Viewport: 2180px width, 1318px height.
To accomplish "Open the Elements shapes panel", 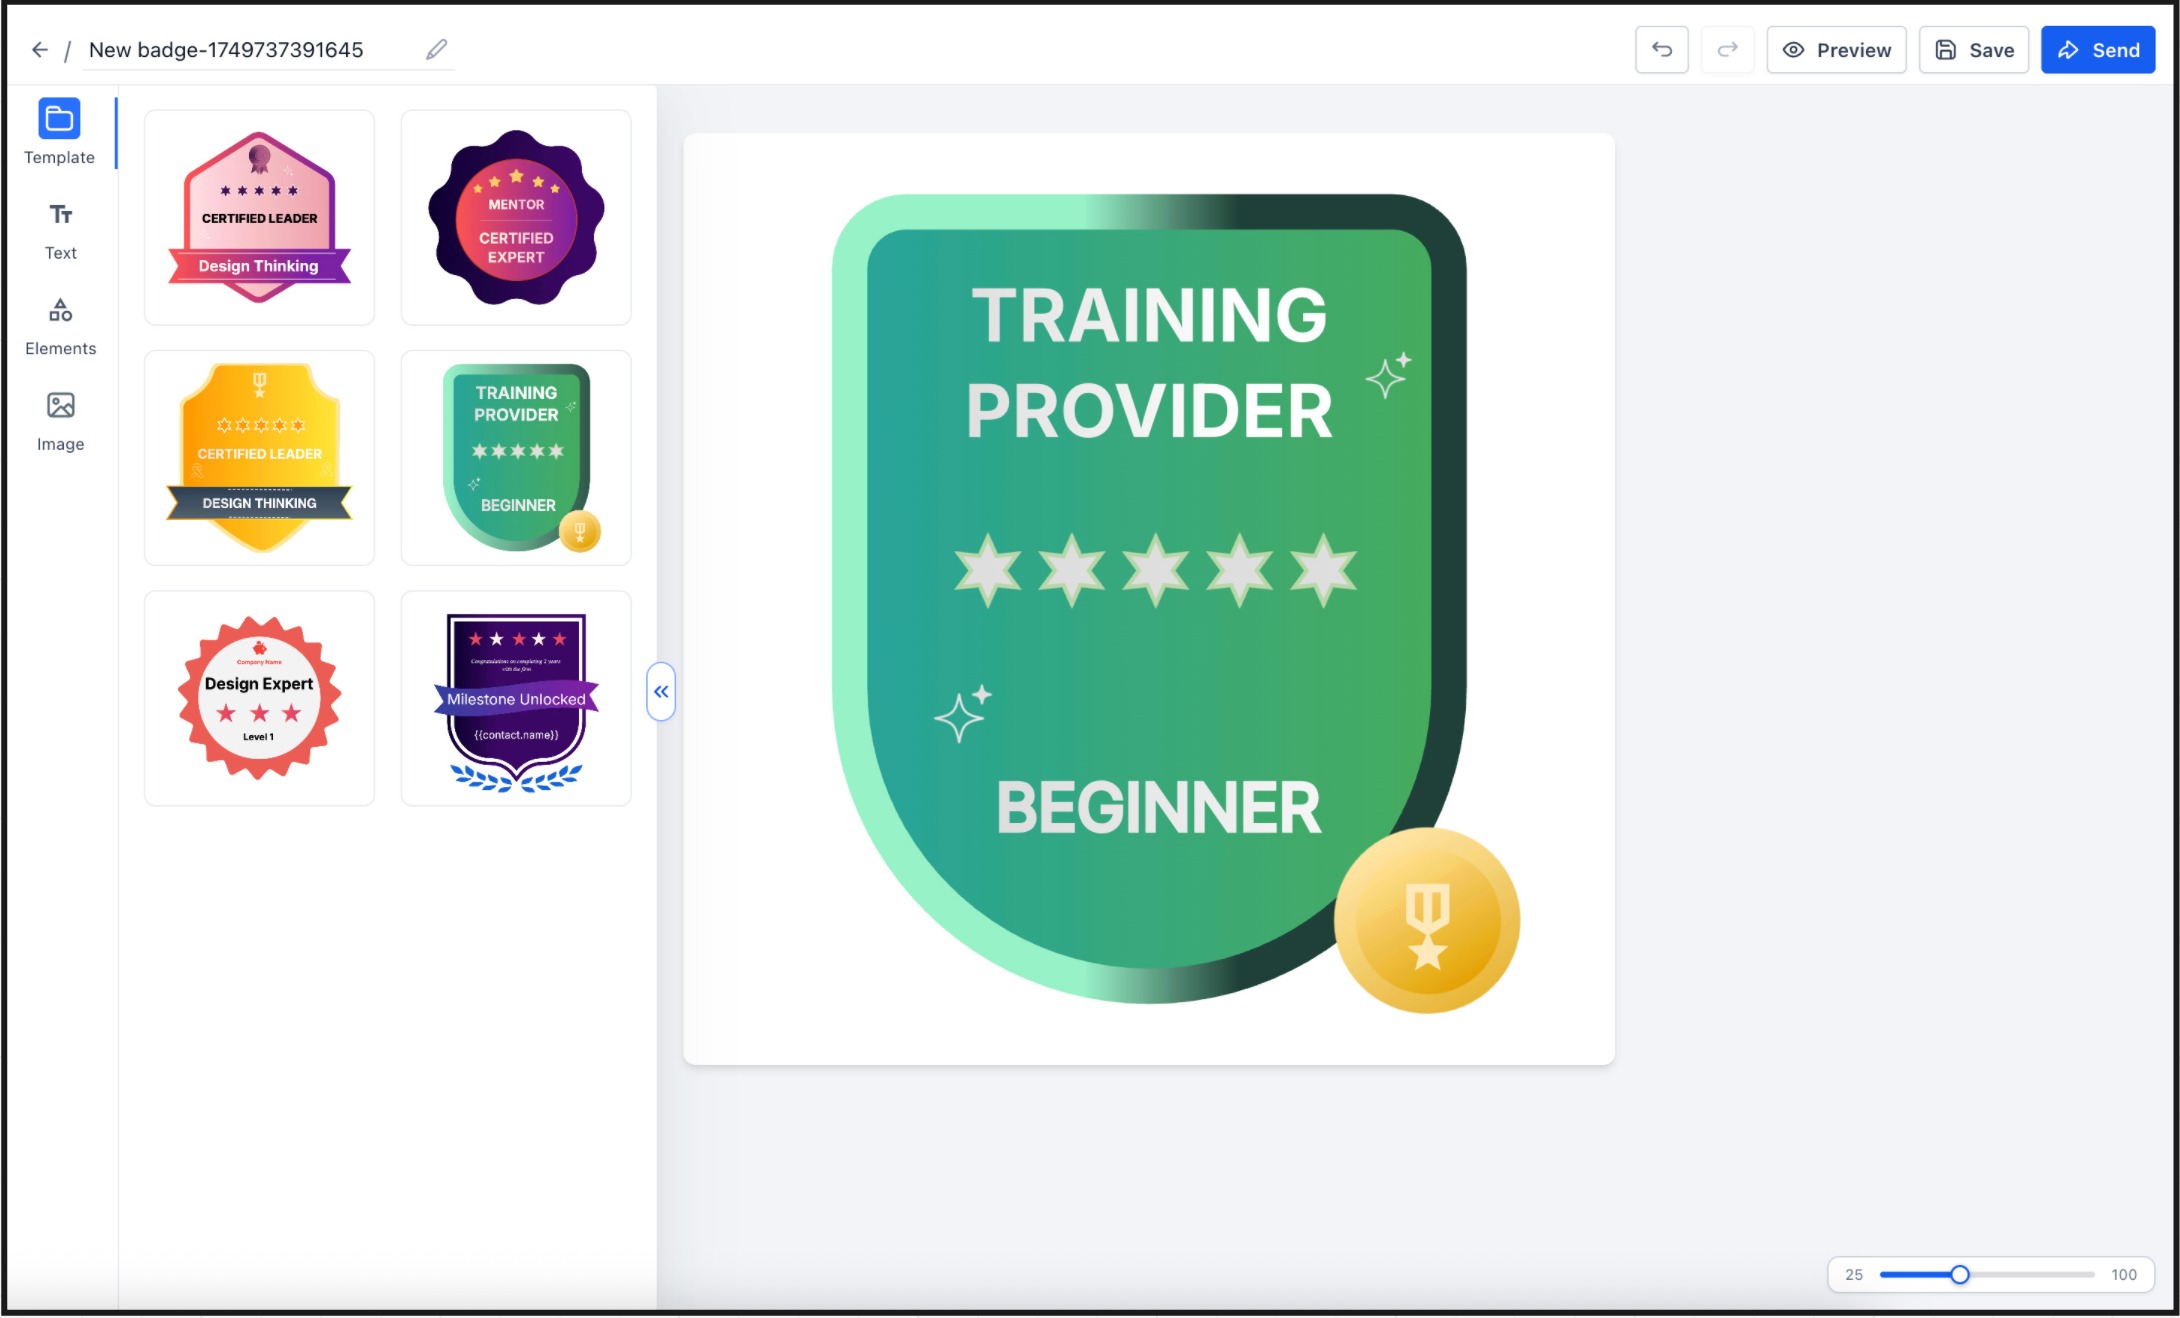I will pos(60,326).
